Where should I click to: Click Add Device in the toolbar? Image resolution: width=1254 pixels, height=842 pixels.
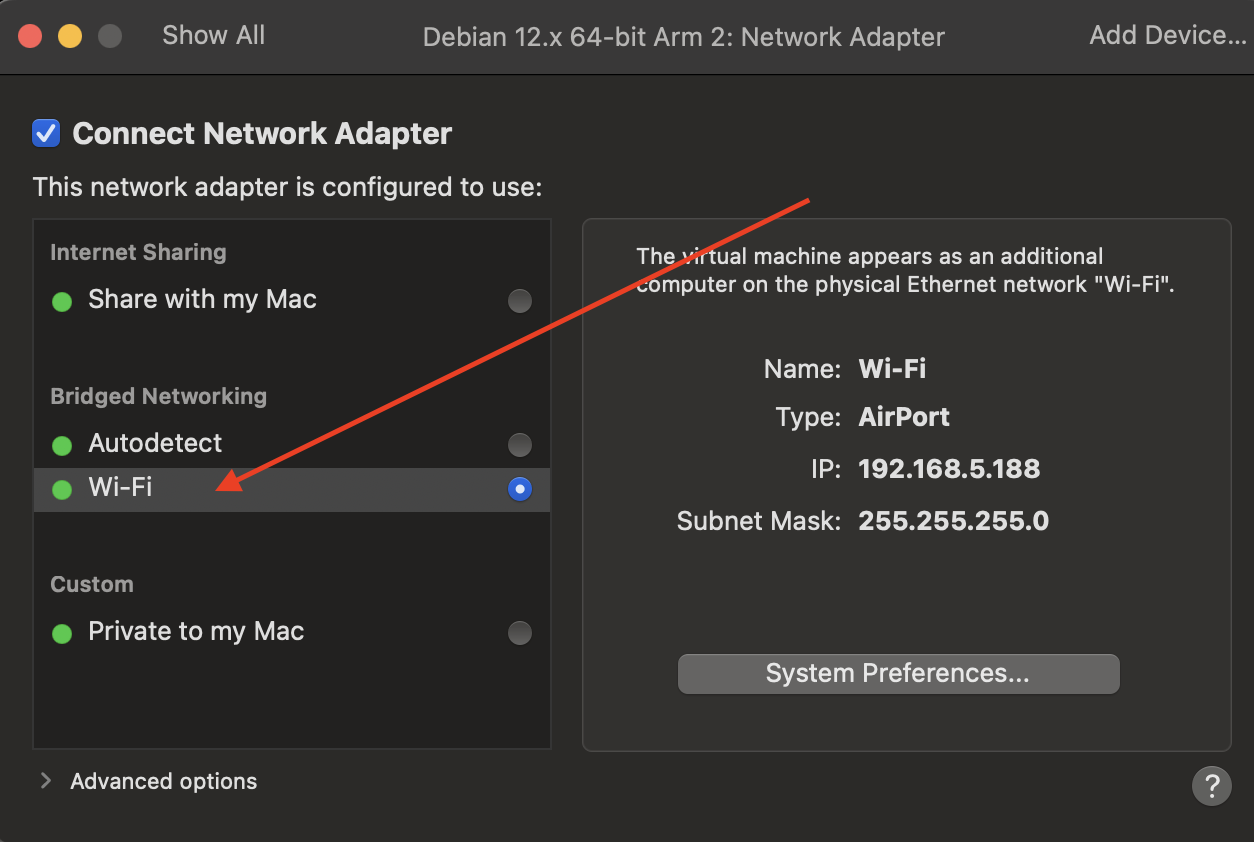[x=1166, y=36]
